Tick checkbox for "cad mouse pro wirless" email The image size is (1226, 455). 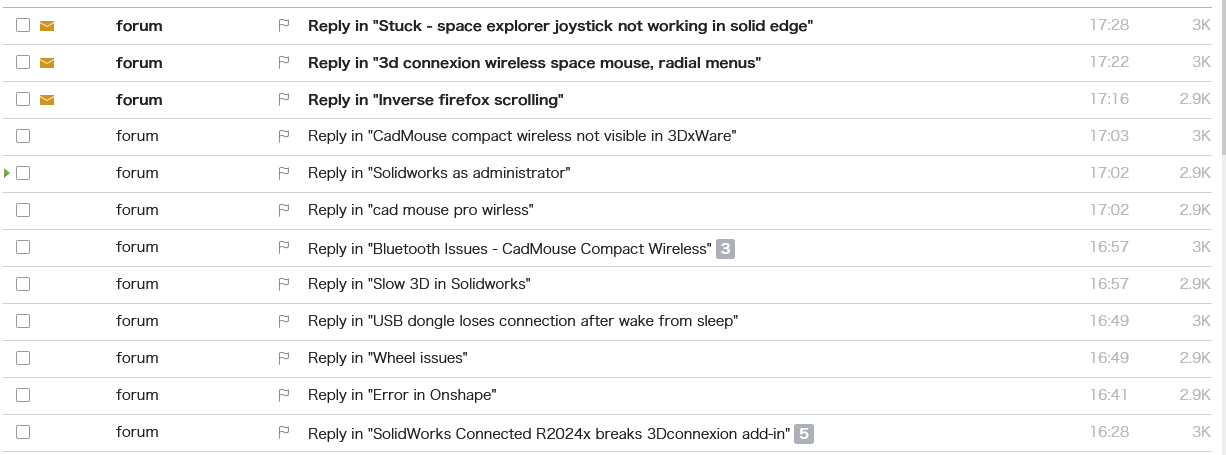point(23,210)
